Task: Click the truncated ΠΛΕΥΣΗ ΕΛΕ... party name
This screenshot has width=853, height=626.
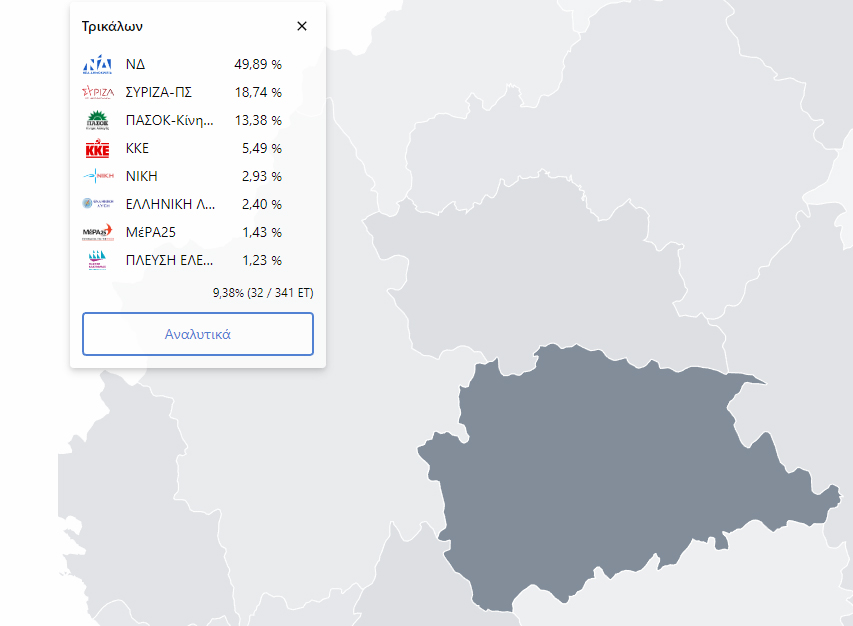Action: tap(169, 260)
